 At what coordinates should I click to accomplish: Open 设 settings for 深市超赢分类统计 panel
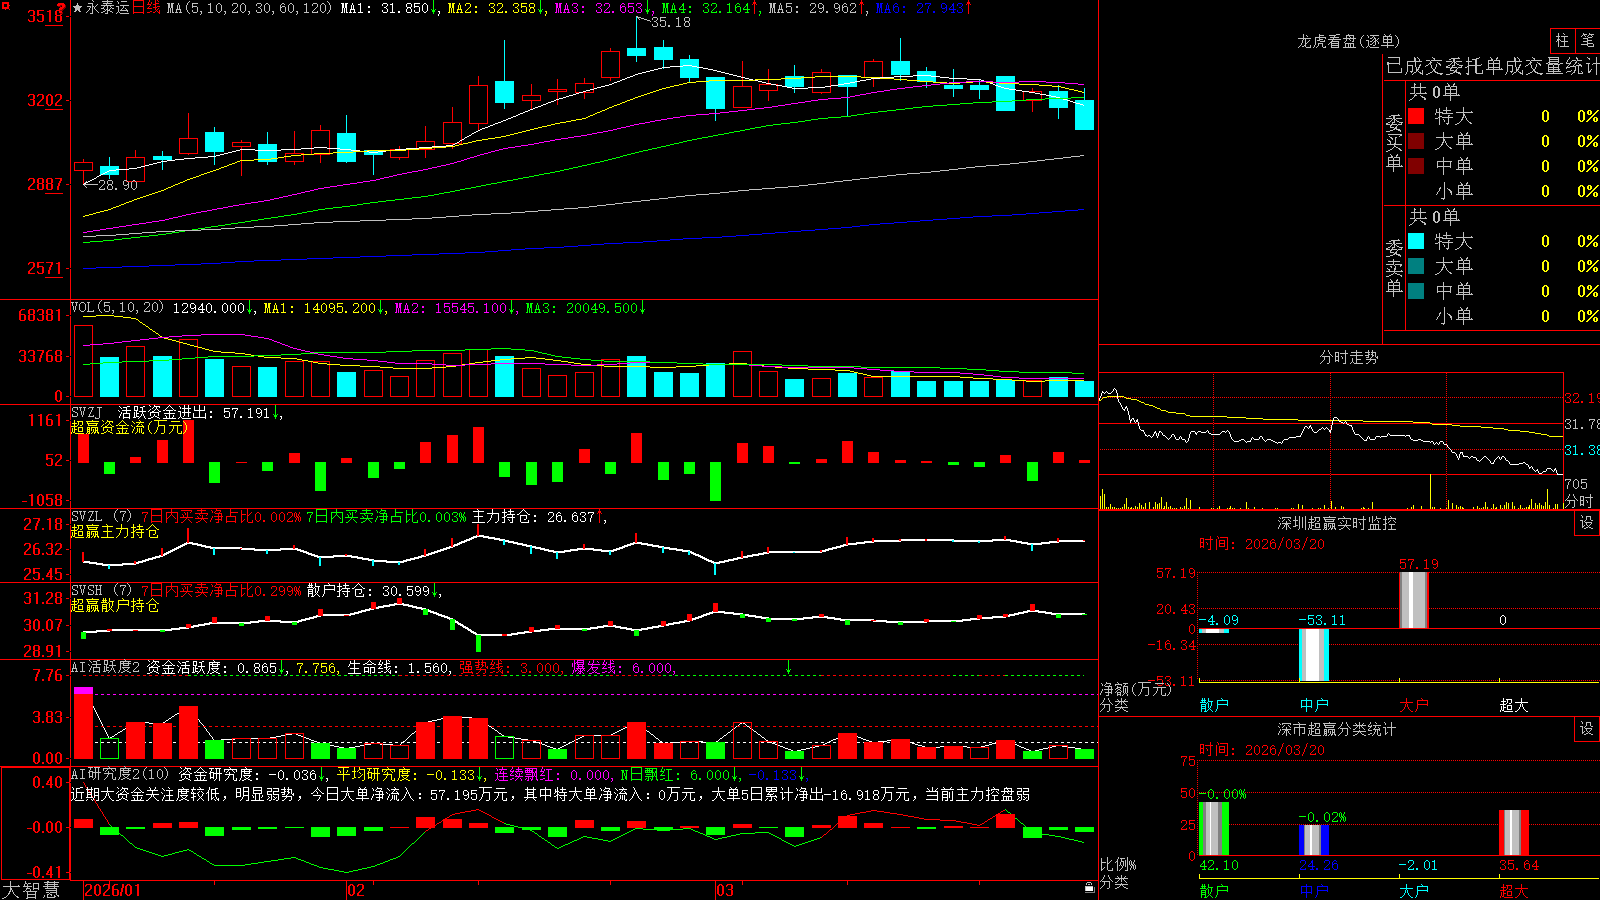pos(1587,729)
